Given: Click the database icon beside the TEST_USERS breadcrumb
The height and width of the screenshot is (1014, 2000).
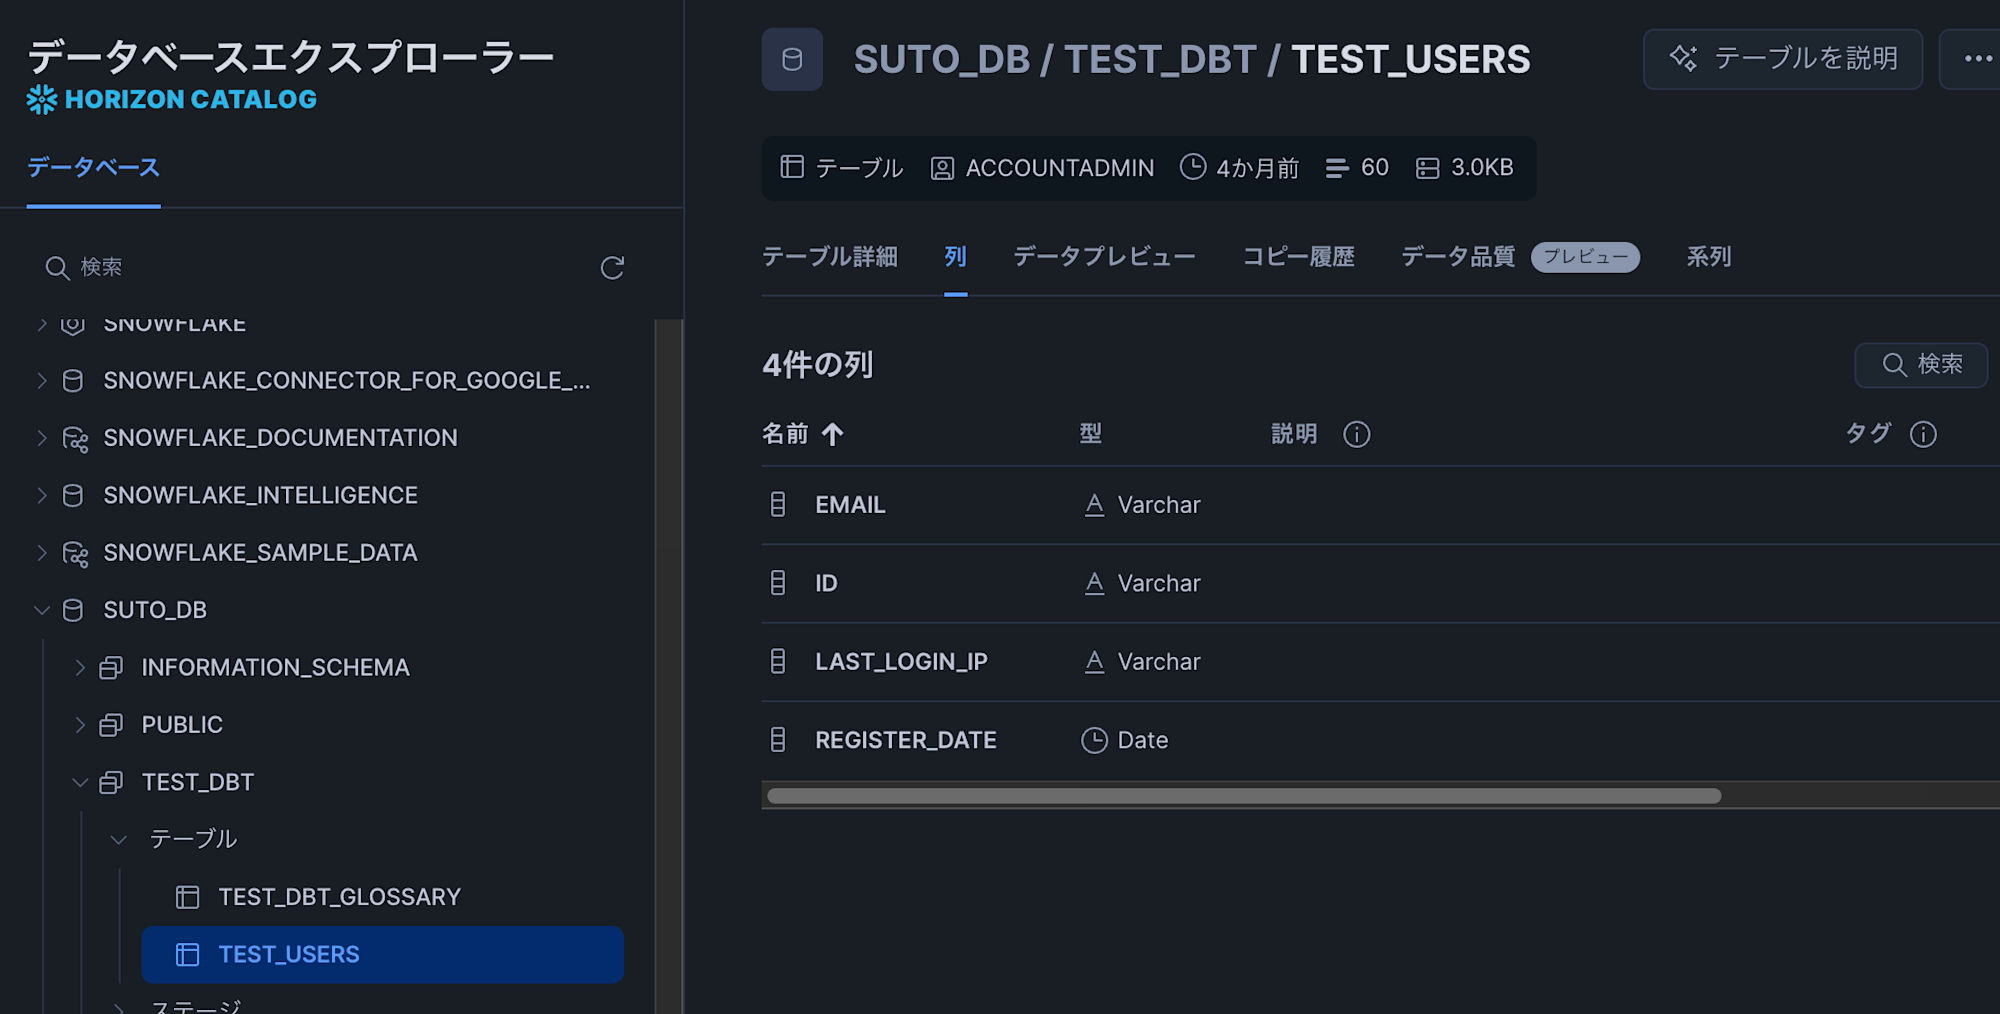Looking at the screenshot, I should 792,59.
